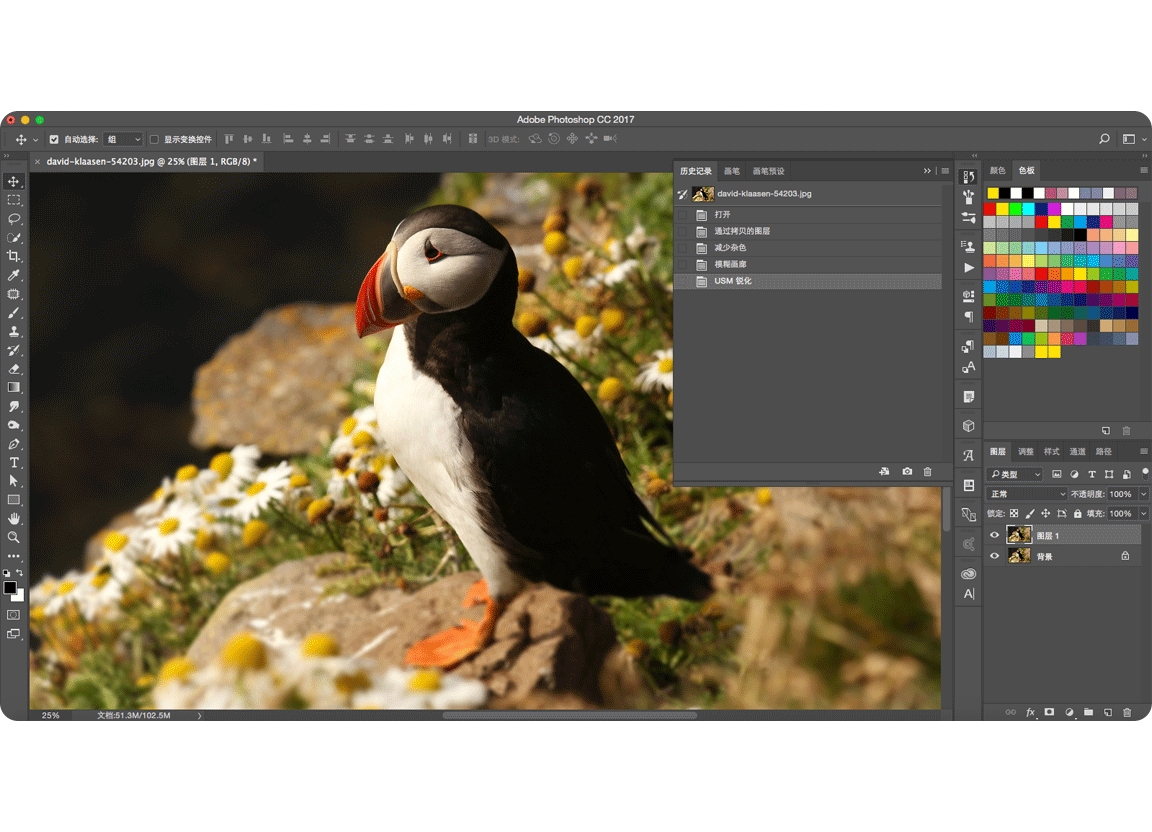
Task: Pick the Eyedropper tool
Action: click(x=14, y=275)
